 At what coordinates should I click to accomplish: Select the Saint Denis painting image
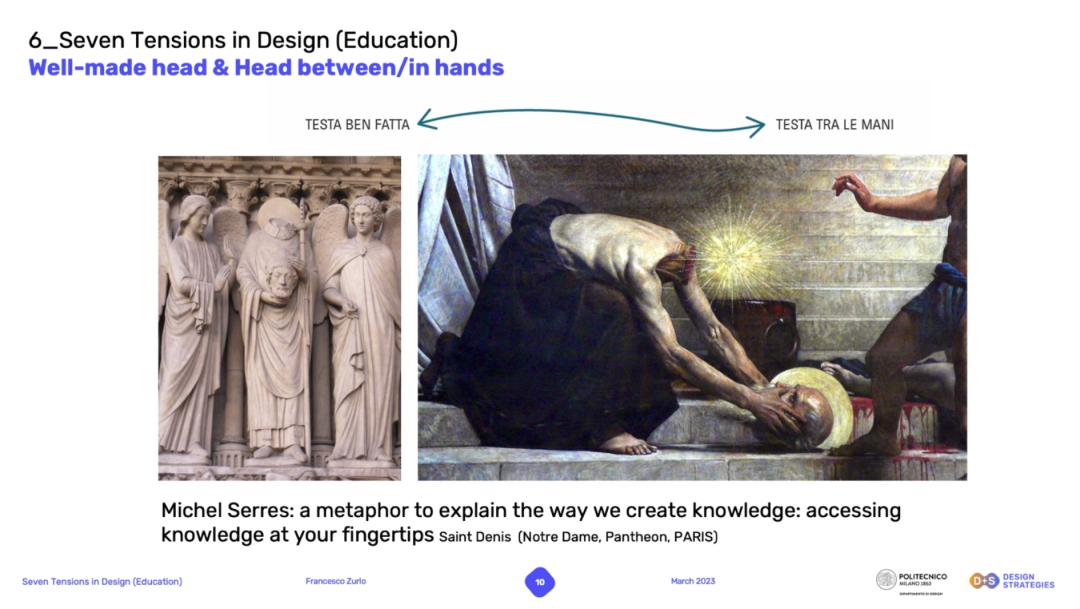point(692,318)
